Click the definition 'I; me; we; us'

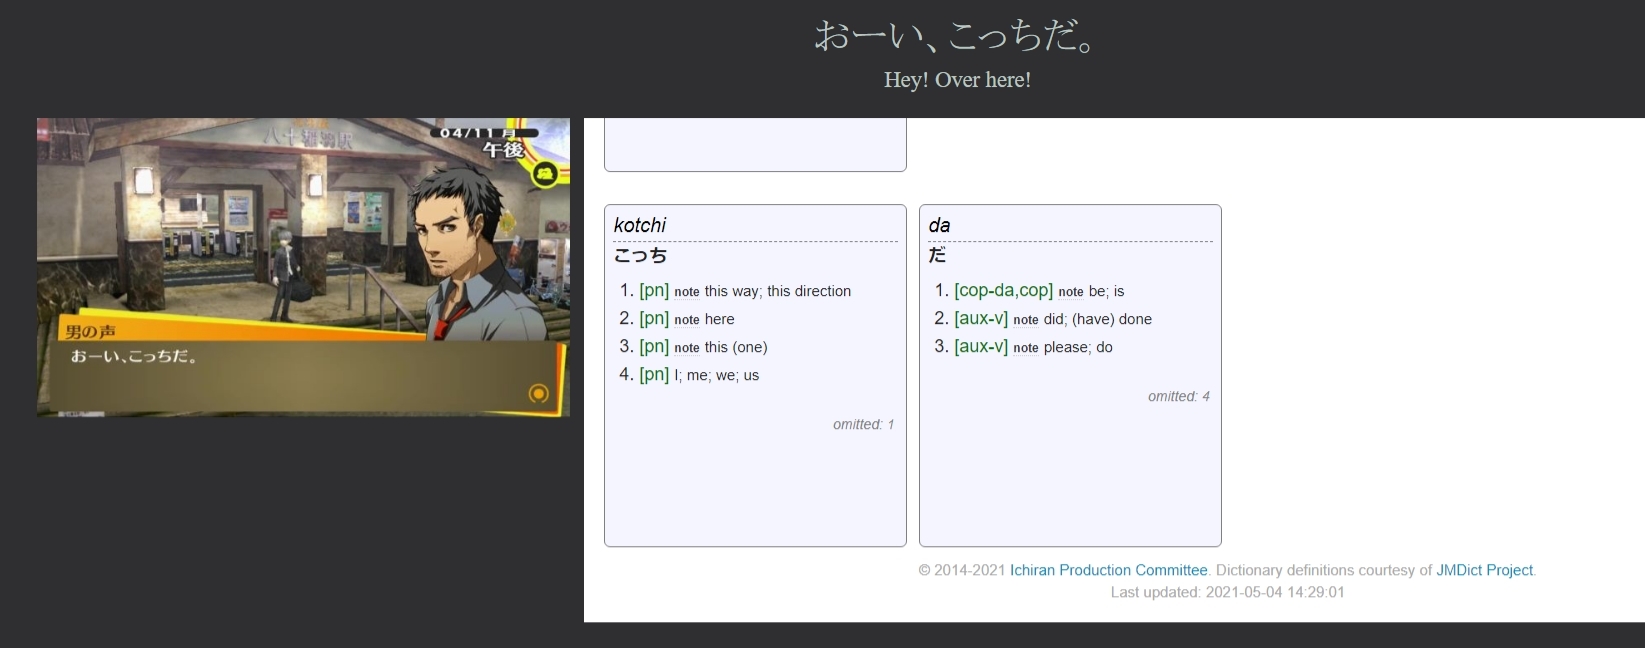[716, 375]
